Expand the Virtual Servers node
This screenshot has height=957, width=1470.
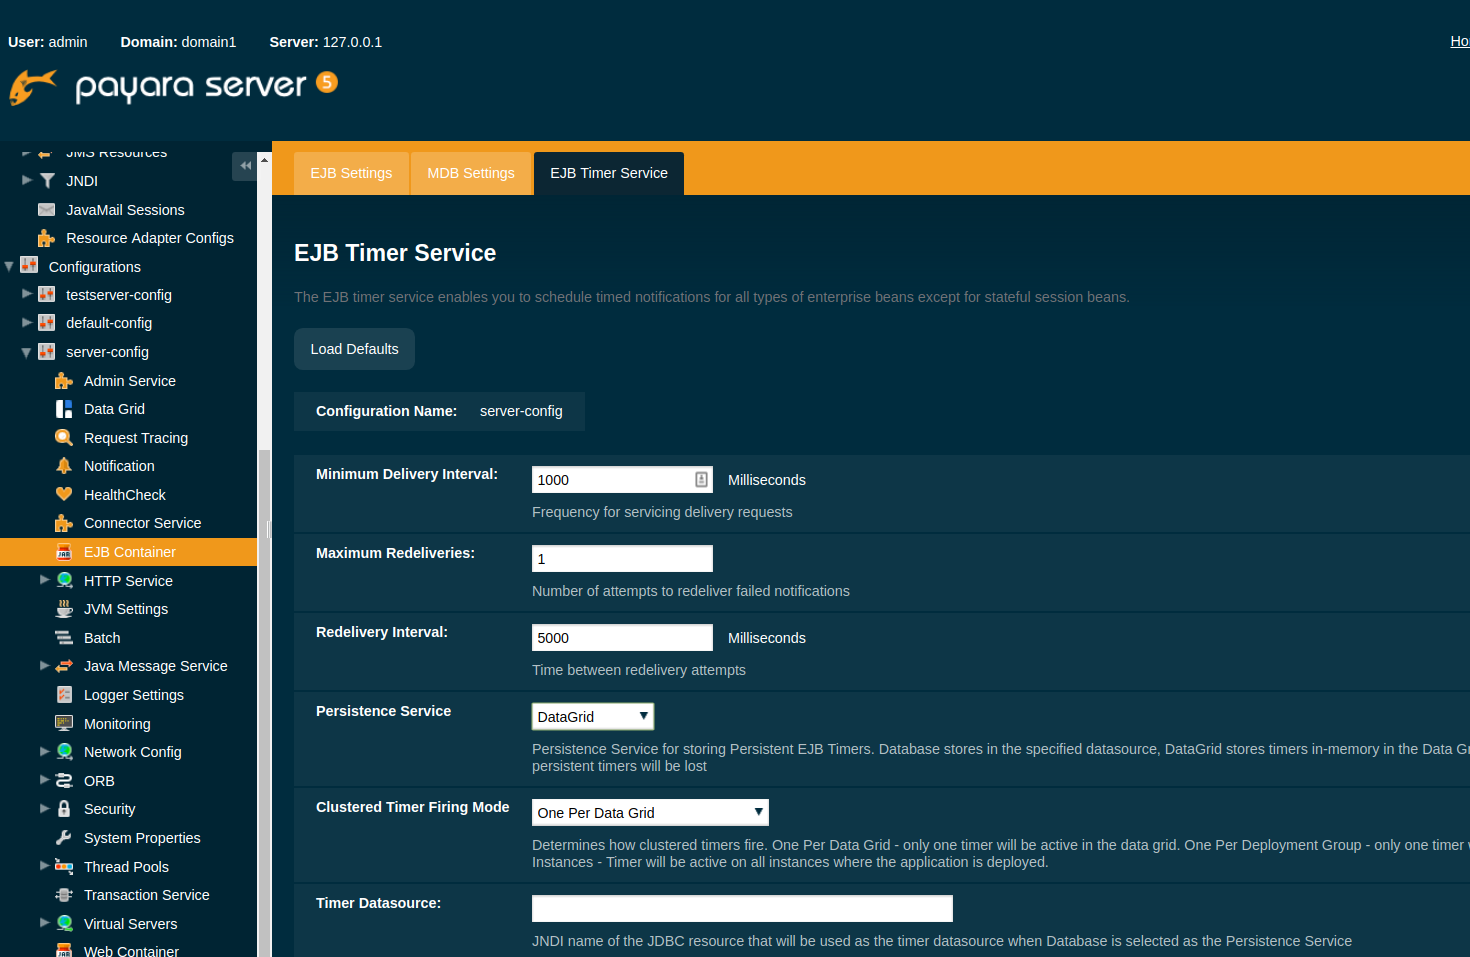[x=45, y=922]
